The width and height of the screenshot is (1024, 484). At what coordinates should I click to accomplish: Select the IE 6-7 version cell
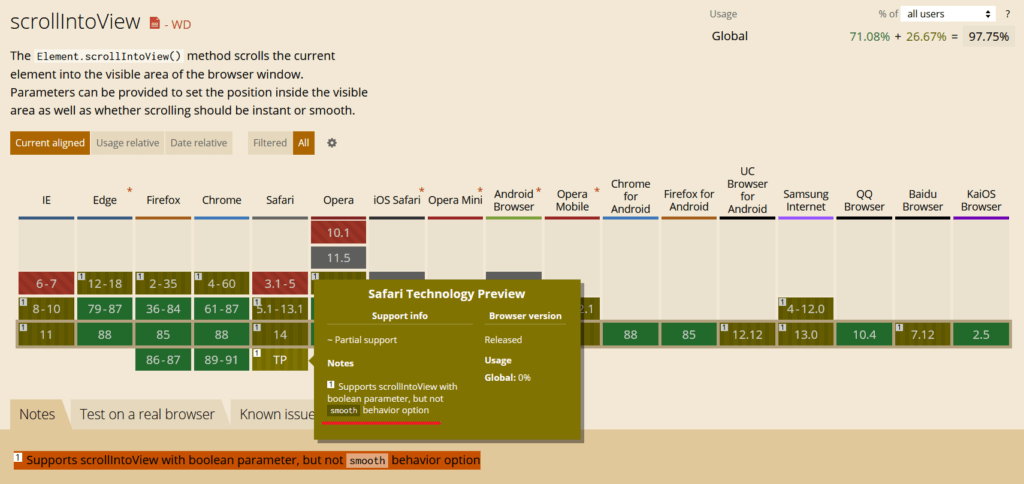click(x=46, y=283)
